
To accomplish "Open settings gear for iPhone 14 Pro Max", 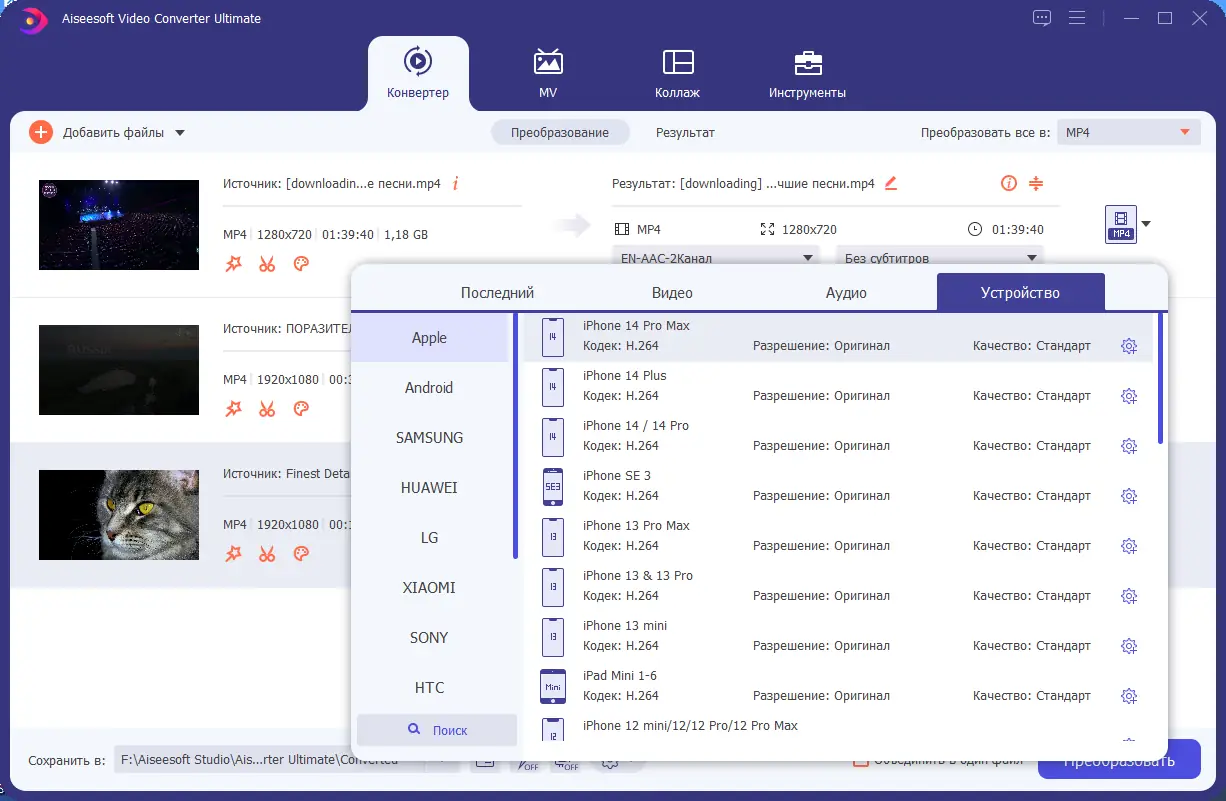I will click(1129, 346).
